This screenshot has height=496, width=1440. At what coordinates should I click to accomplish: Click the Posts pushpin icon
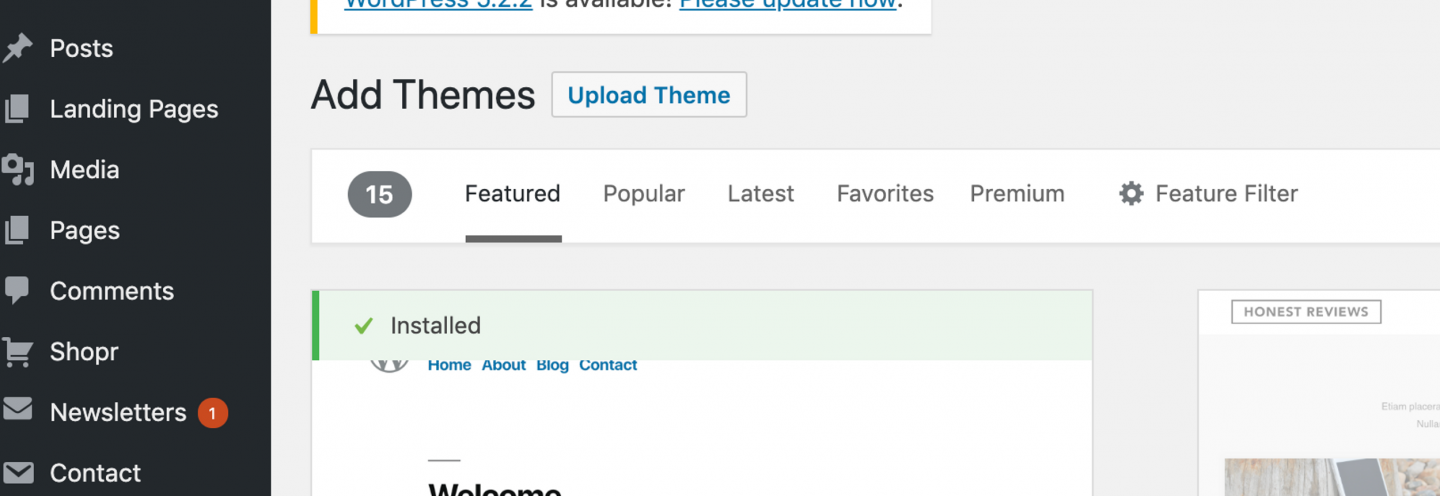[17, 48]
